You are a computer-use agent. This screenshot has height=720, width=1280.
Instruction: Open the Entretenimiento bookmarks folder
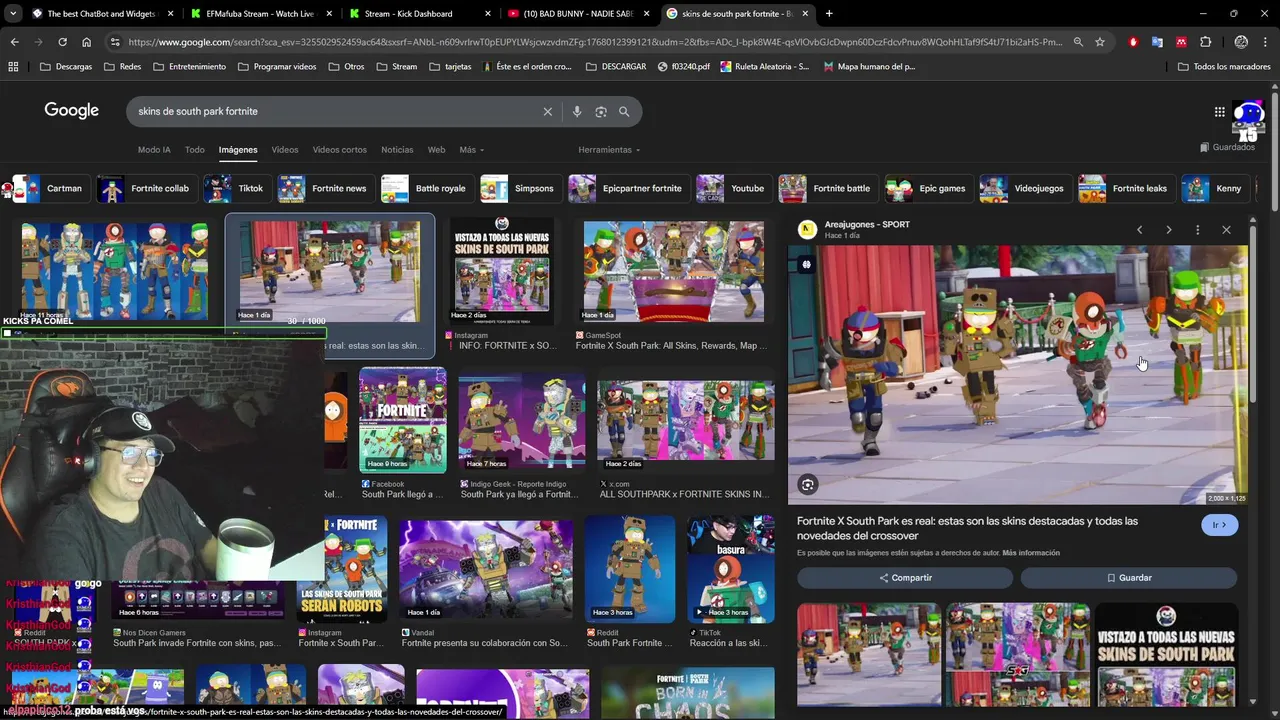point(190,67)
